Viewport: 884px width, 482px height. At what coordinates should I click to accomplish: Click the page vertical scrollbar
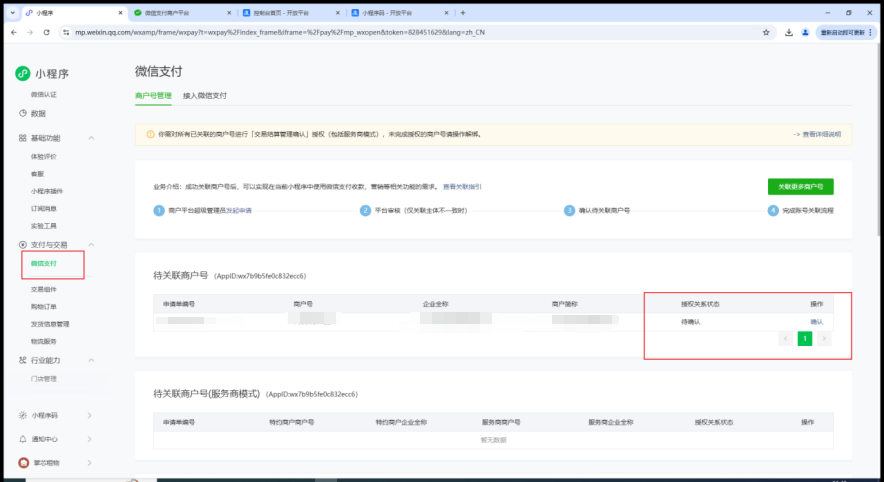(881, 141)
